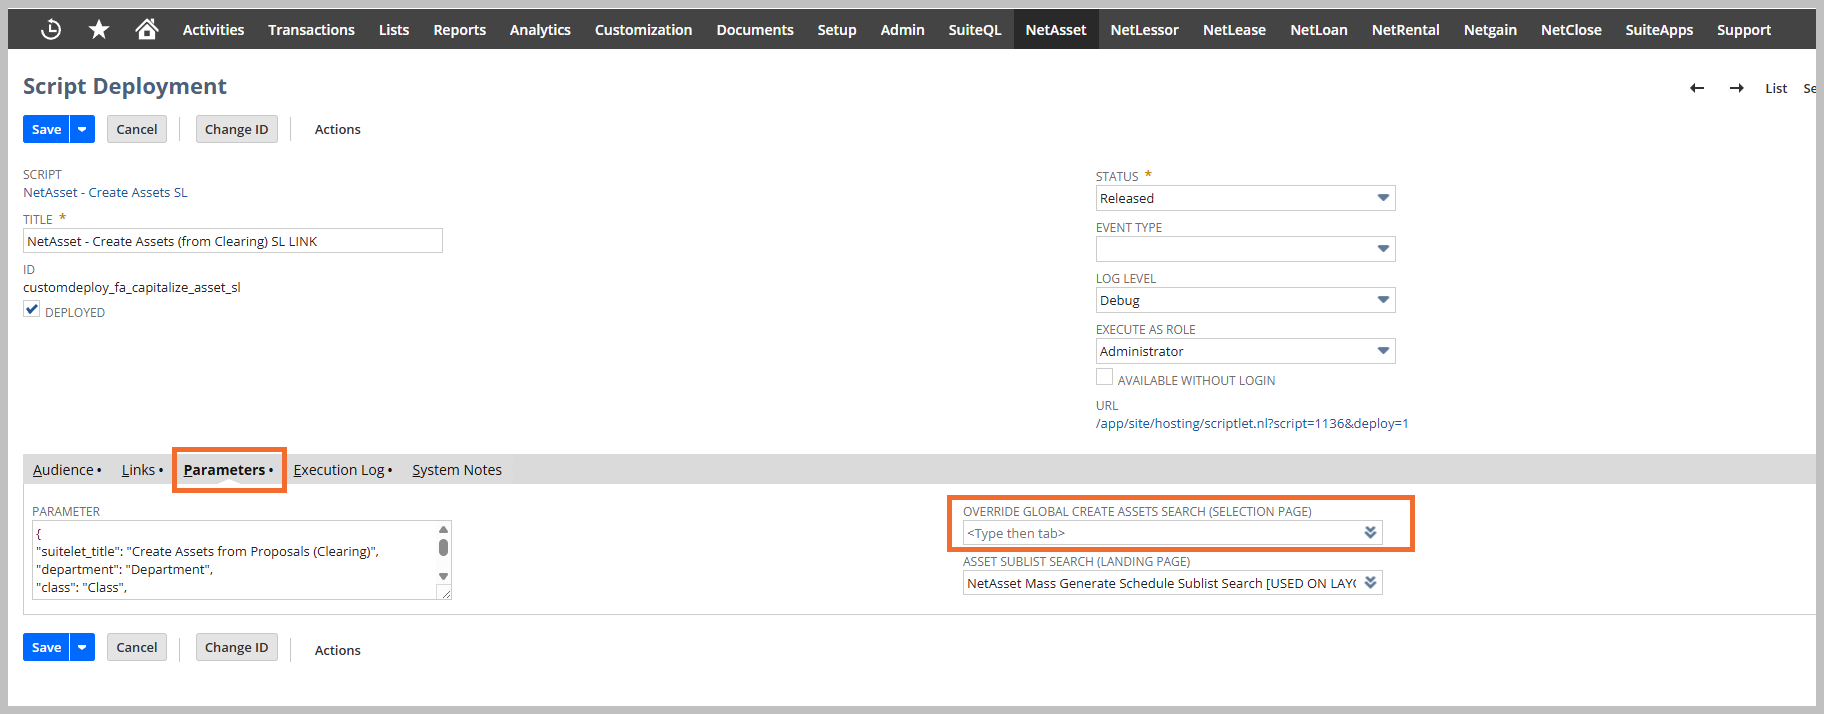The image size is (1824, 714).
Task: Click the Parameter textarea scroll down arrow
Action: (x=443, y=576)
